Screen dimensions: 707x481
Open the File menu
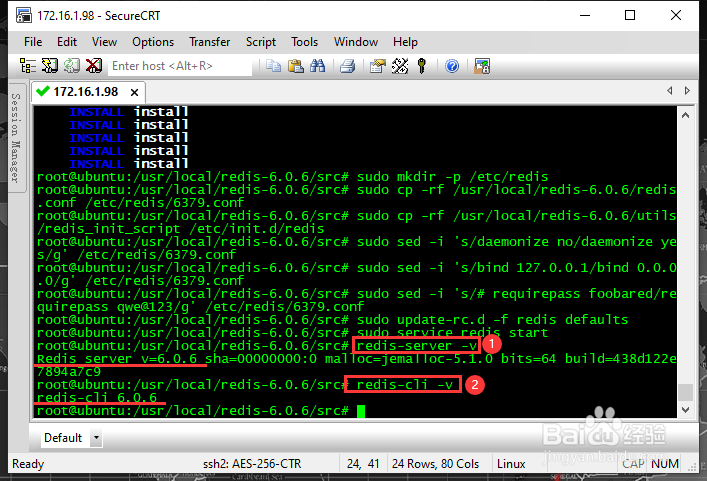[x=33, y=42]
